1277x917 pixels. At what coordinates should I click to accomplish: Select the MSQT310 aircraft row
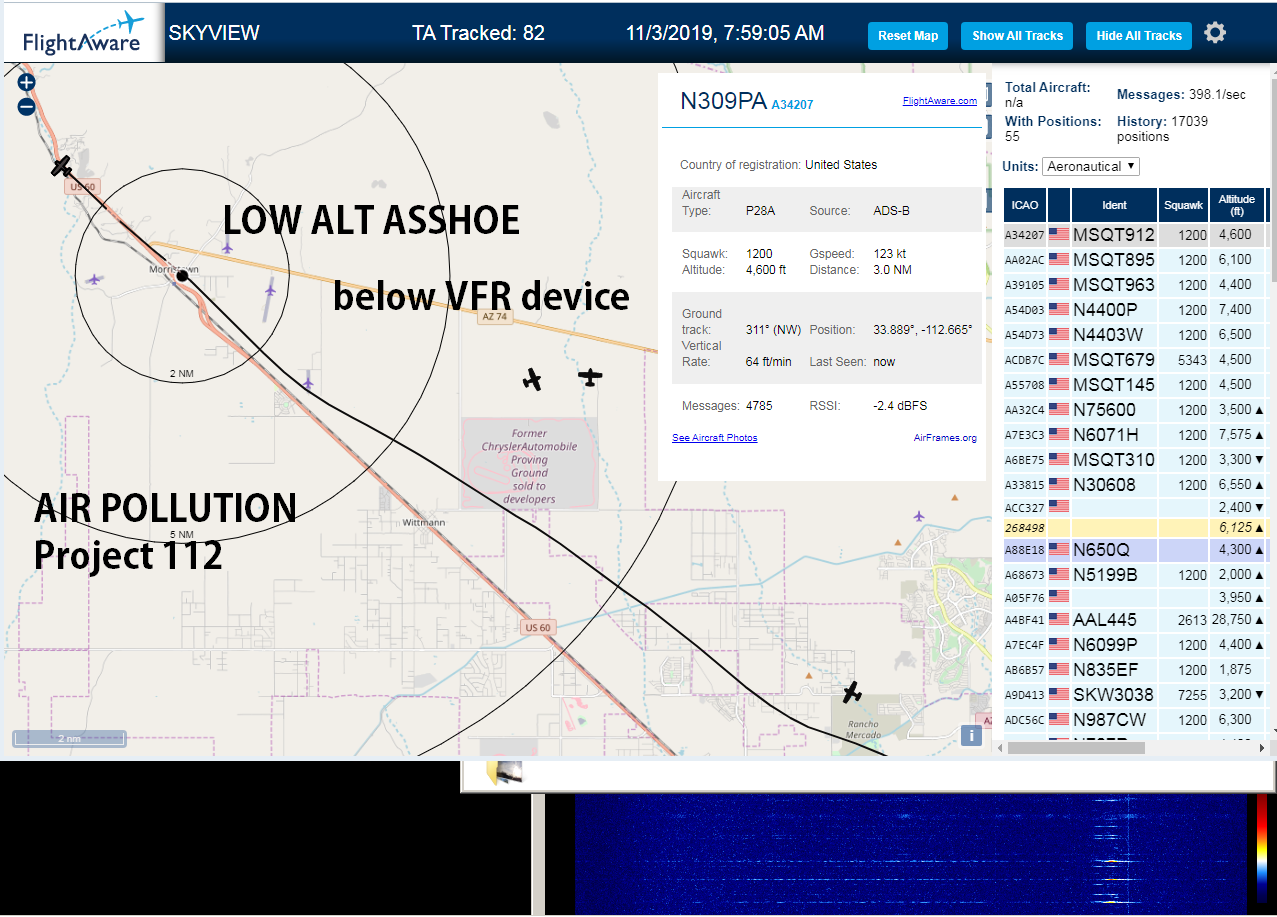click(x=1136, y=460)
